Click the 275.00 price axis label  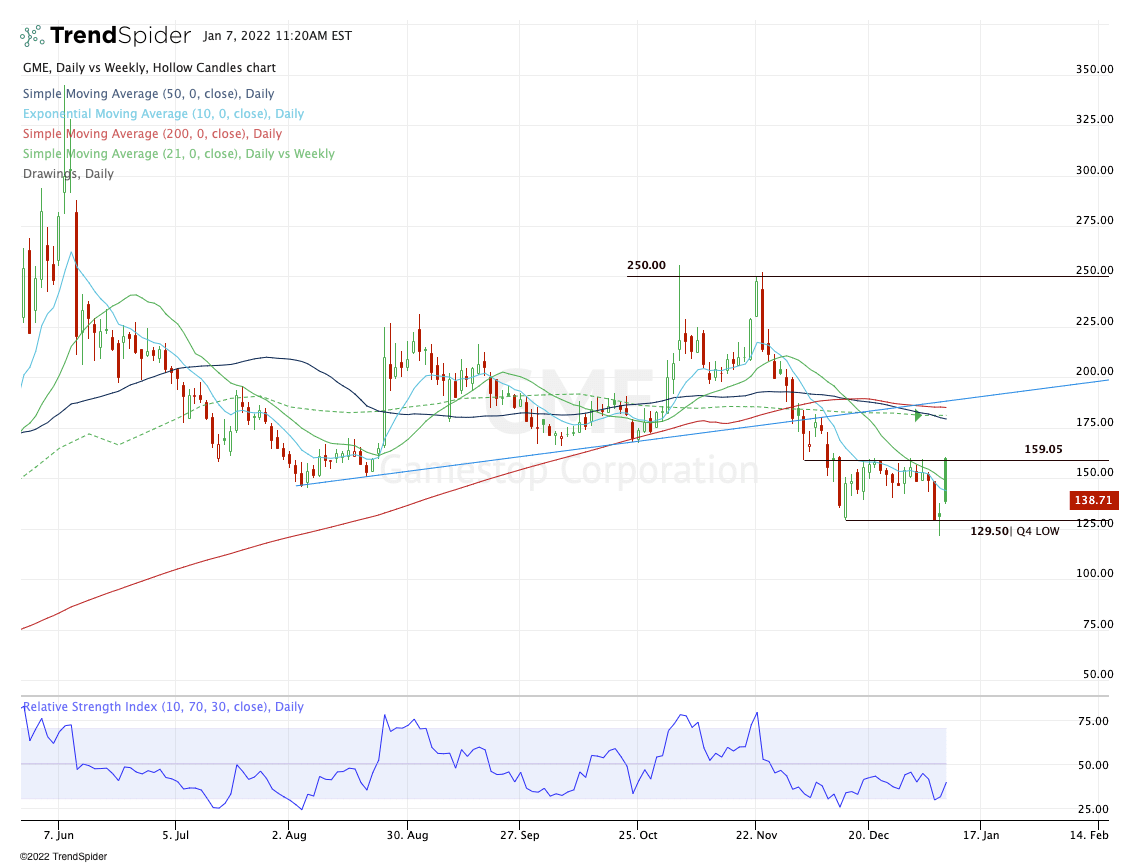1095,220
